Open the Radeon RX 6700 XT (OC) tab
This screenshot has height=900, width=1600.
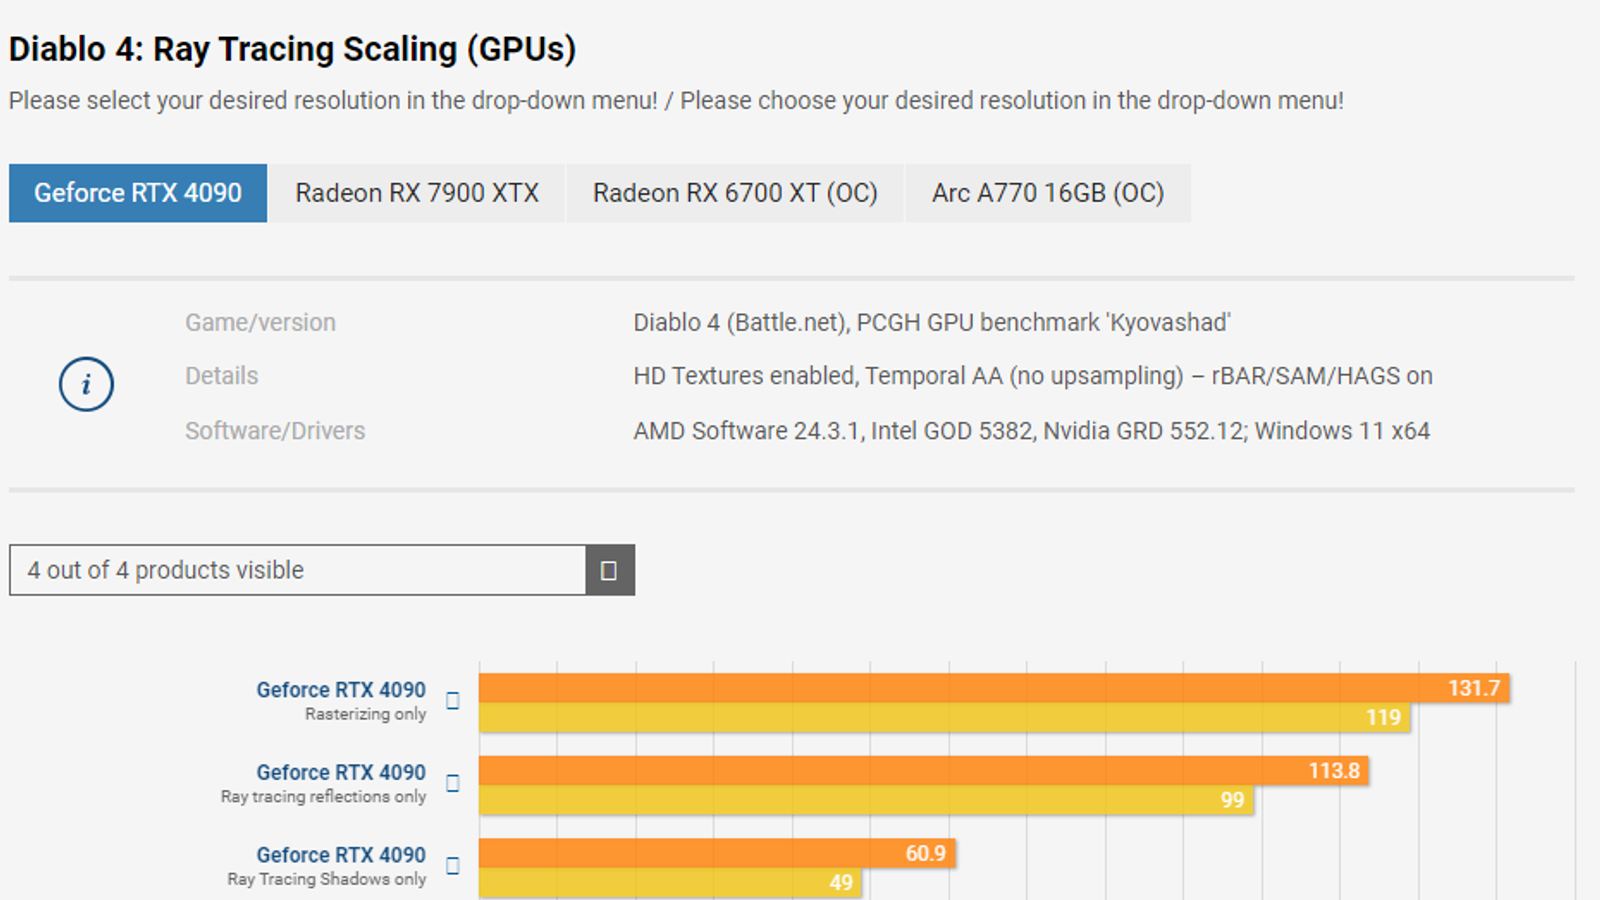pyautogui.click(x=735, y=193)
